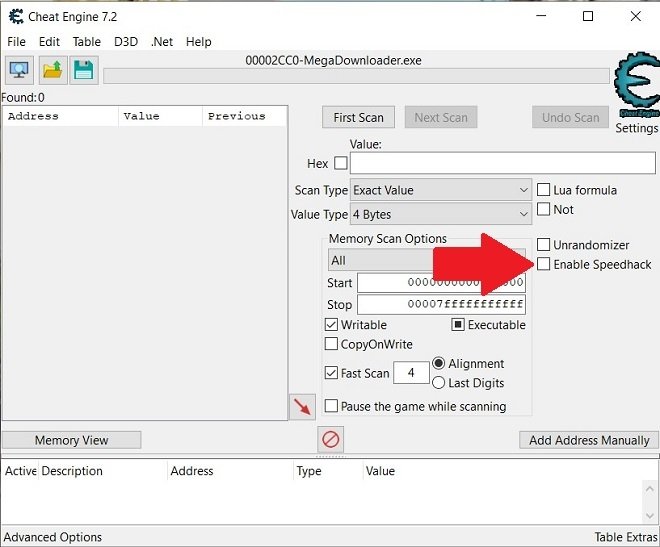Click the process name 00002CC0-MegaDownloader.exe
The image size is (660, 547).
point(333,61)
